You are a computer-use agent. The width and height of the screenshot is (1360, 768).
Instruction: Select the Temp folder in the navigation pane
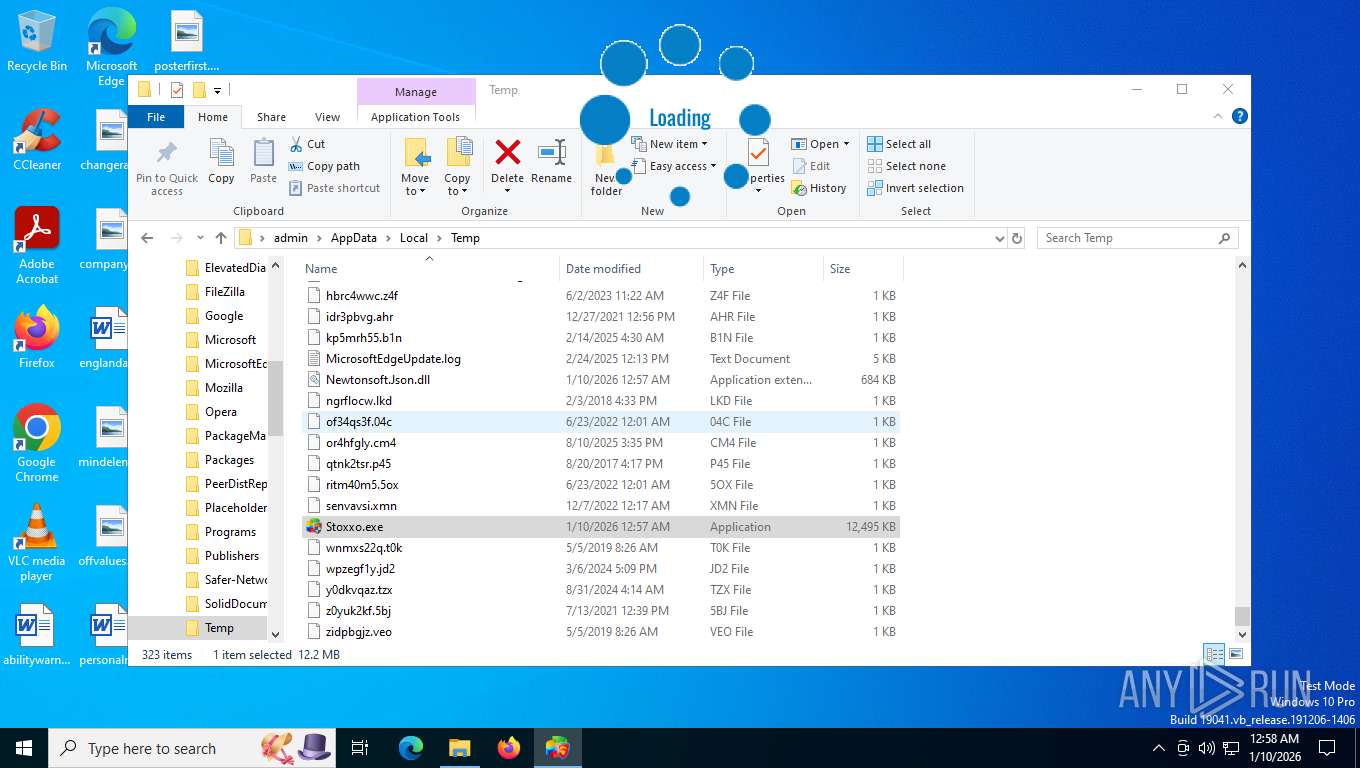point(219,628)
